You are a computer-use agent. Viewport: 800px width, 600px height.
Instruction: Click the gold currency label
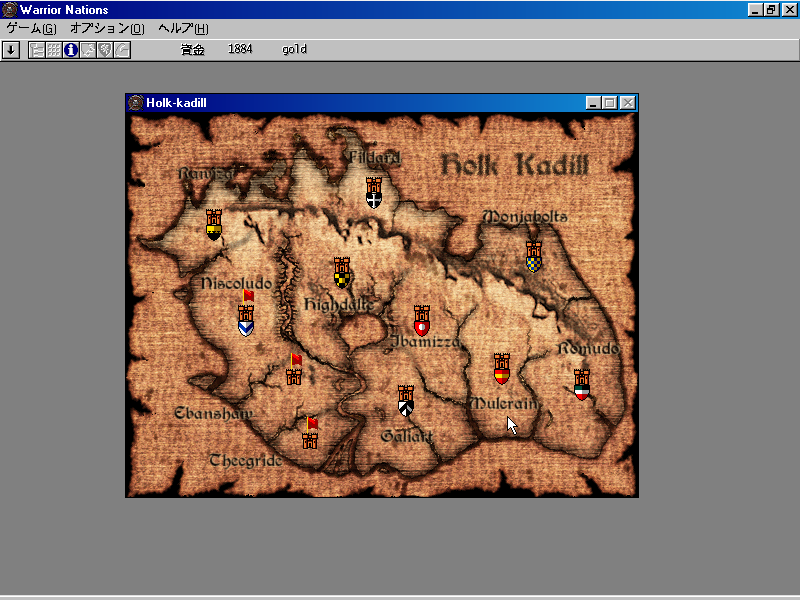click(x=294, y=49)
